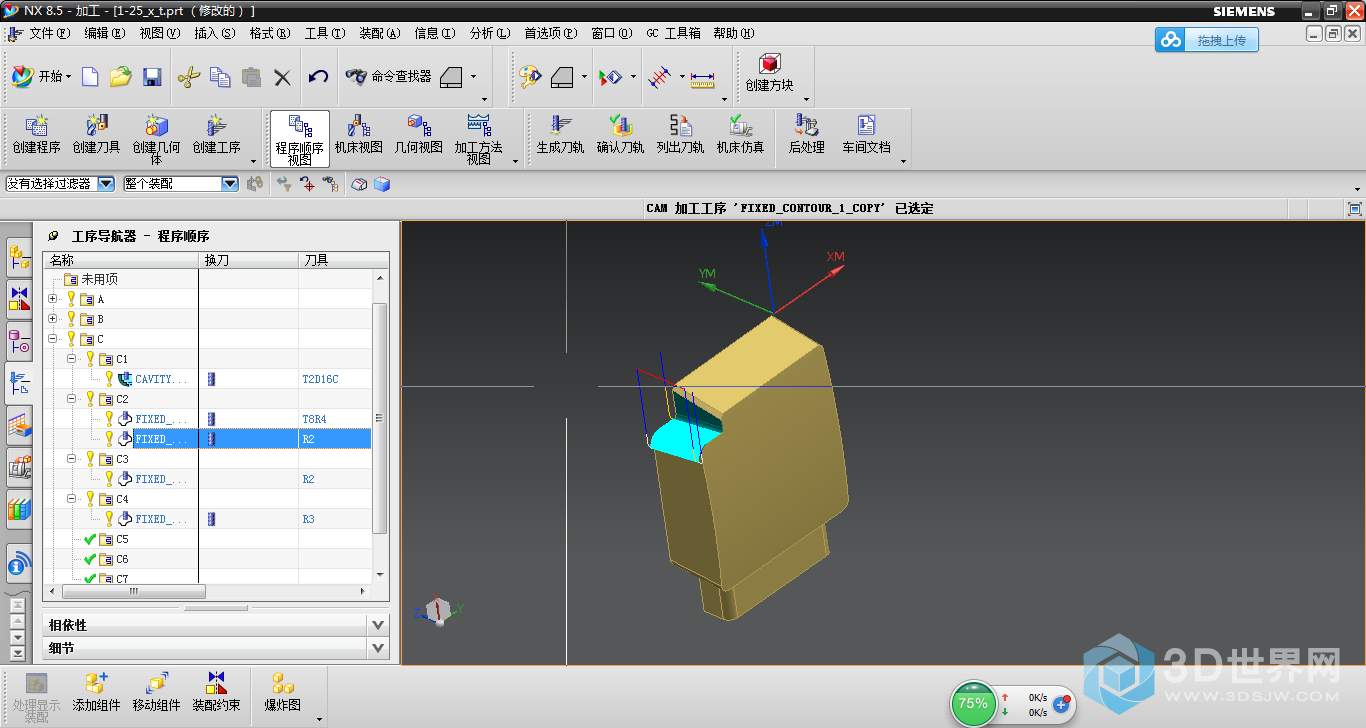Click 创建方块 create block icon

tap(769, 73)
